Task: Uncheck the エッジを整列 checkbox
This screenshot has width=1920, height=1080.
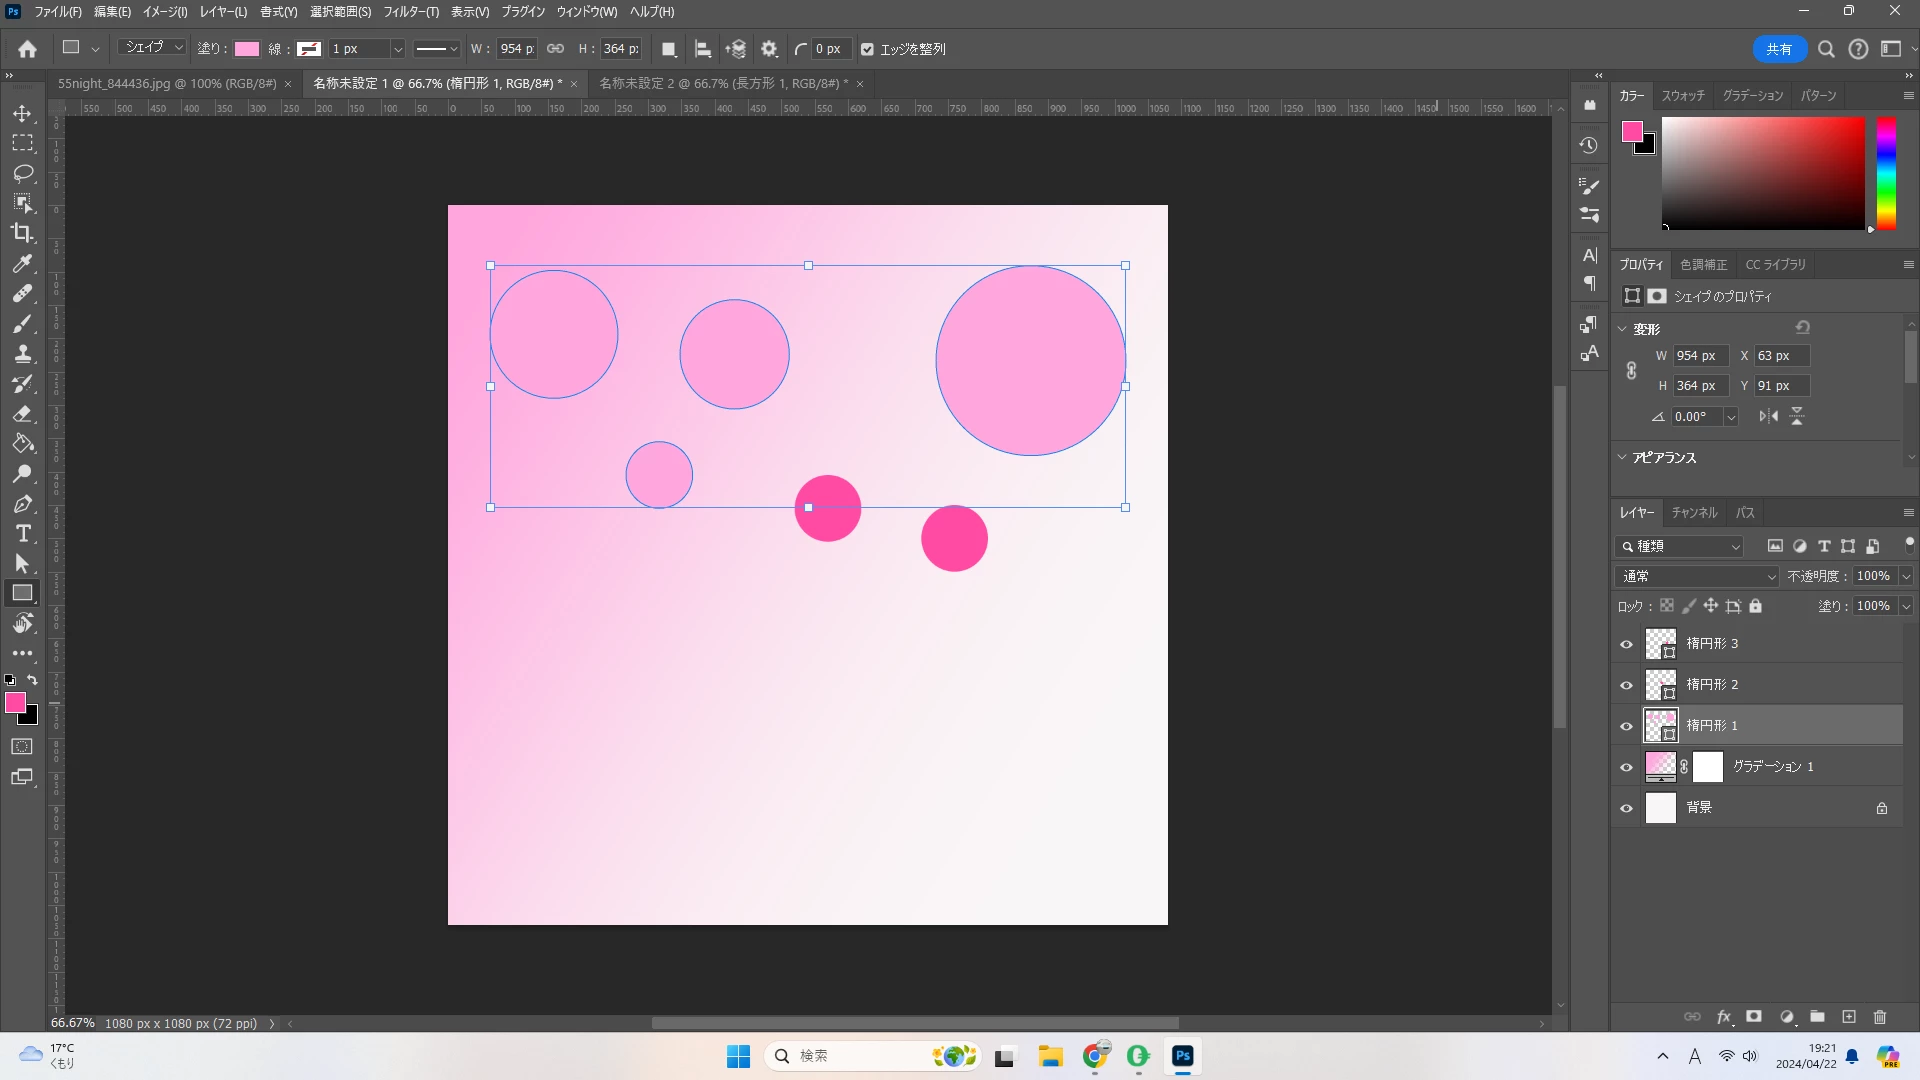Action: (x=867, y=49)
